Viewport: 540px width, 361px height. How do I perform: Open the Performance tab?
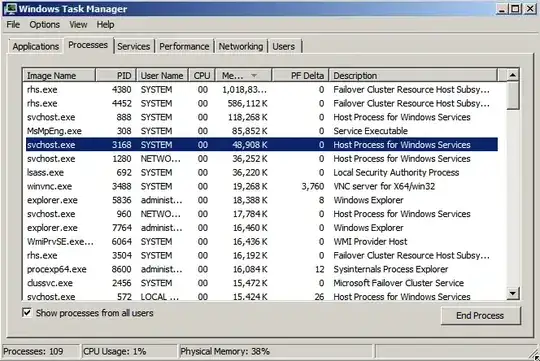tap(184, 46)
